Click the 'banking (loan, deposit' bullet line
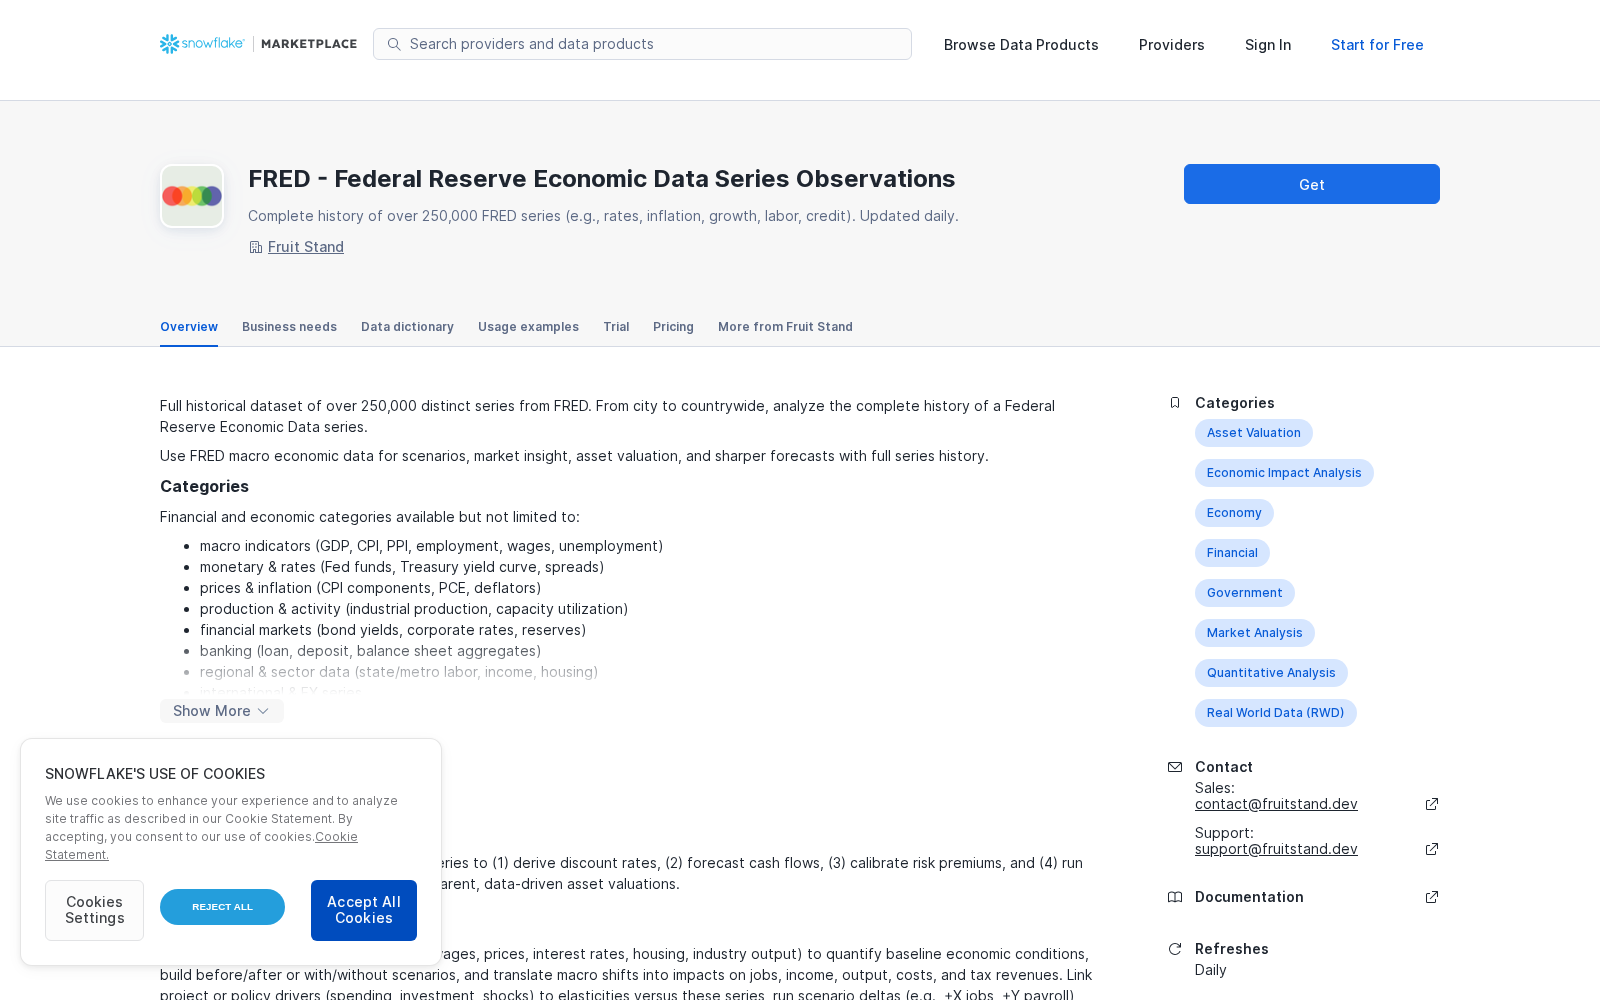1600x1000 pixels. click(370, 651)
